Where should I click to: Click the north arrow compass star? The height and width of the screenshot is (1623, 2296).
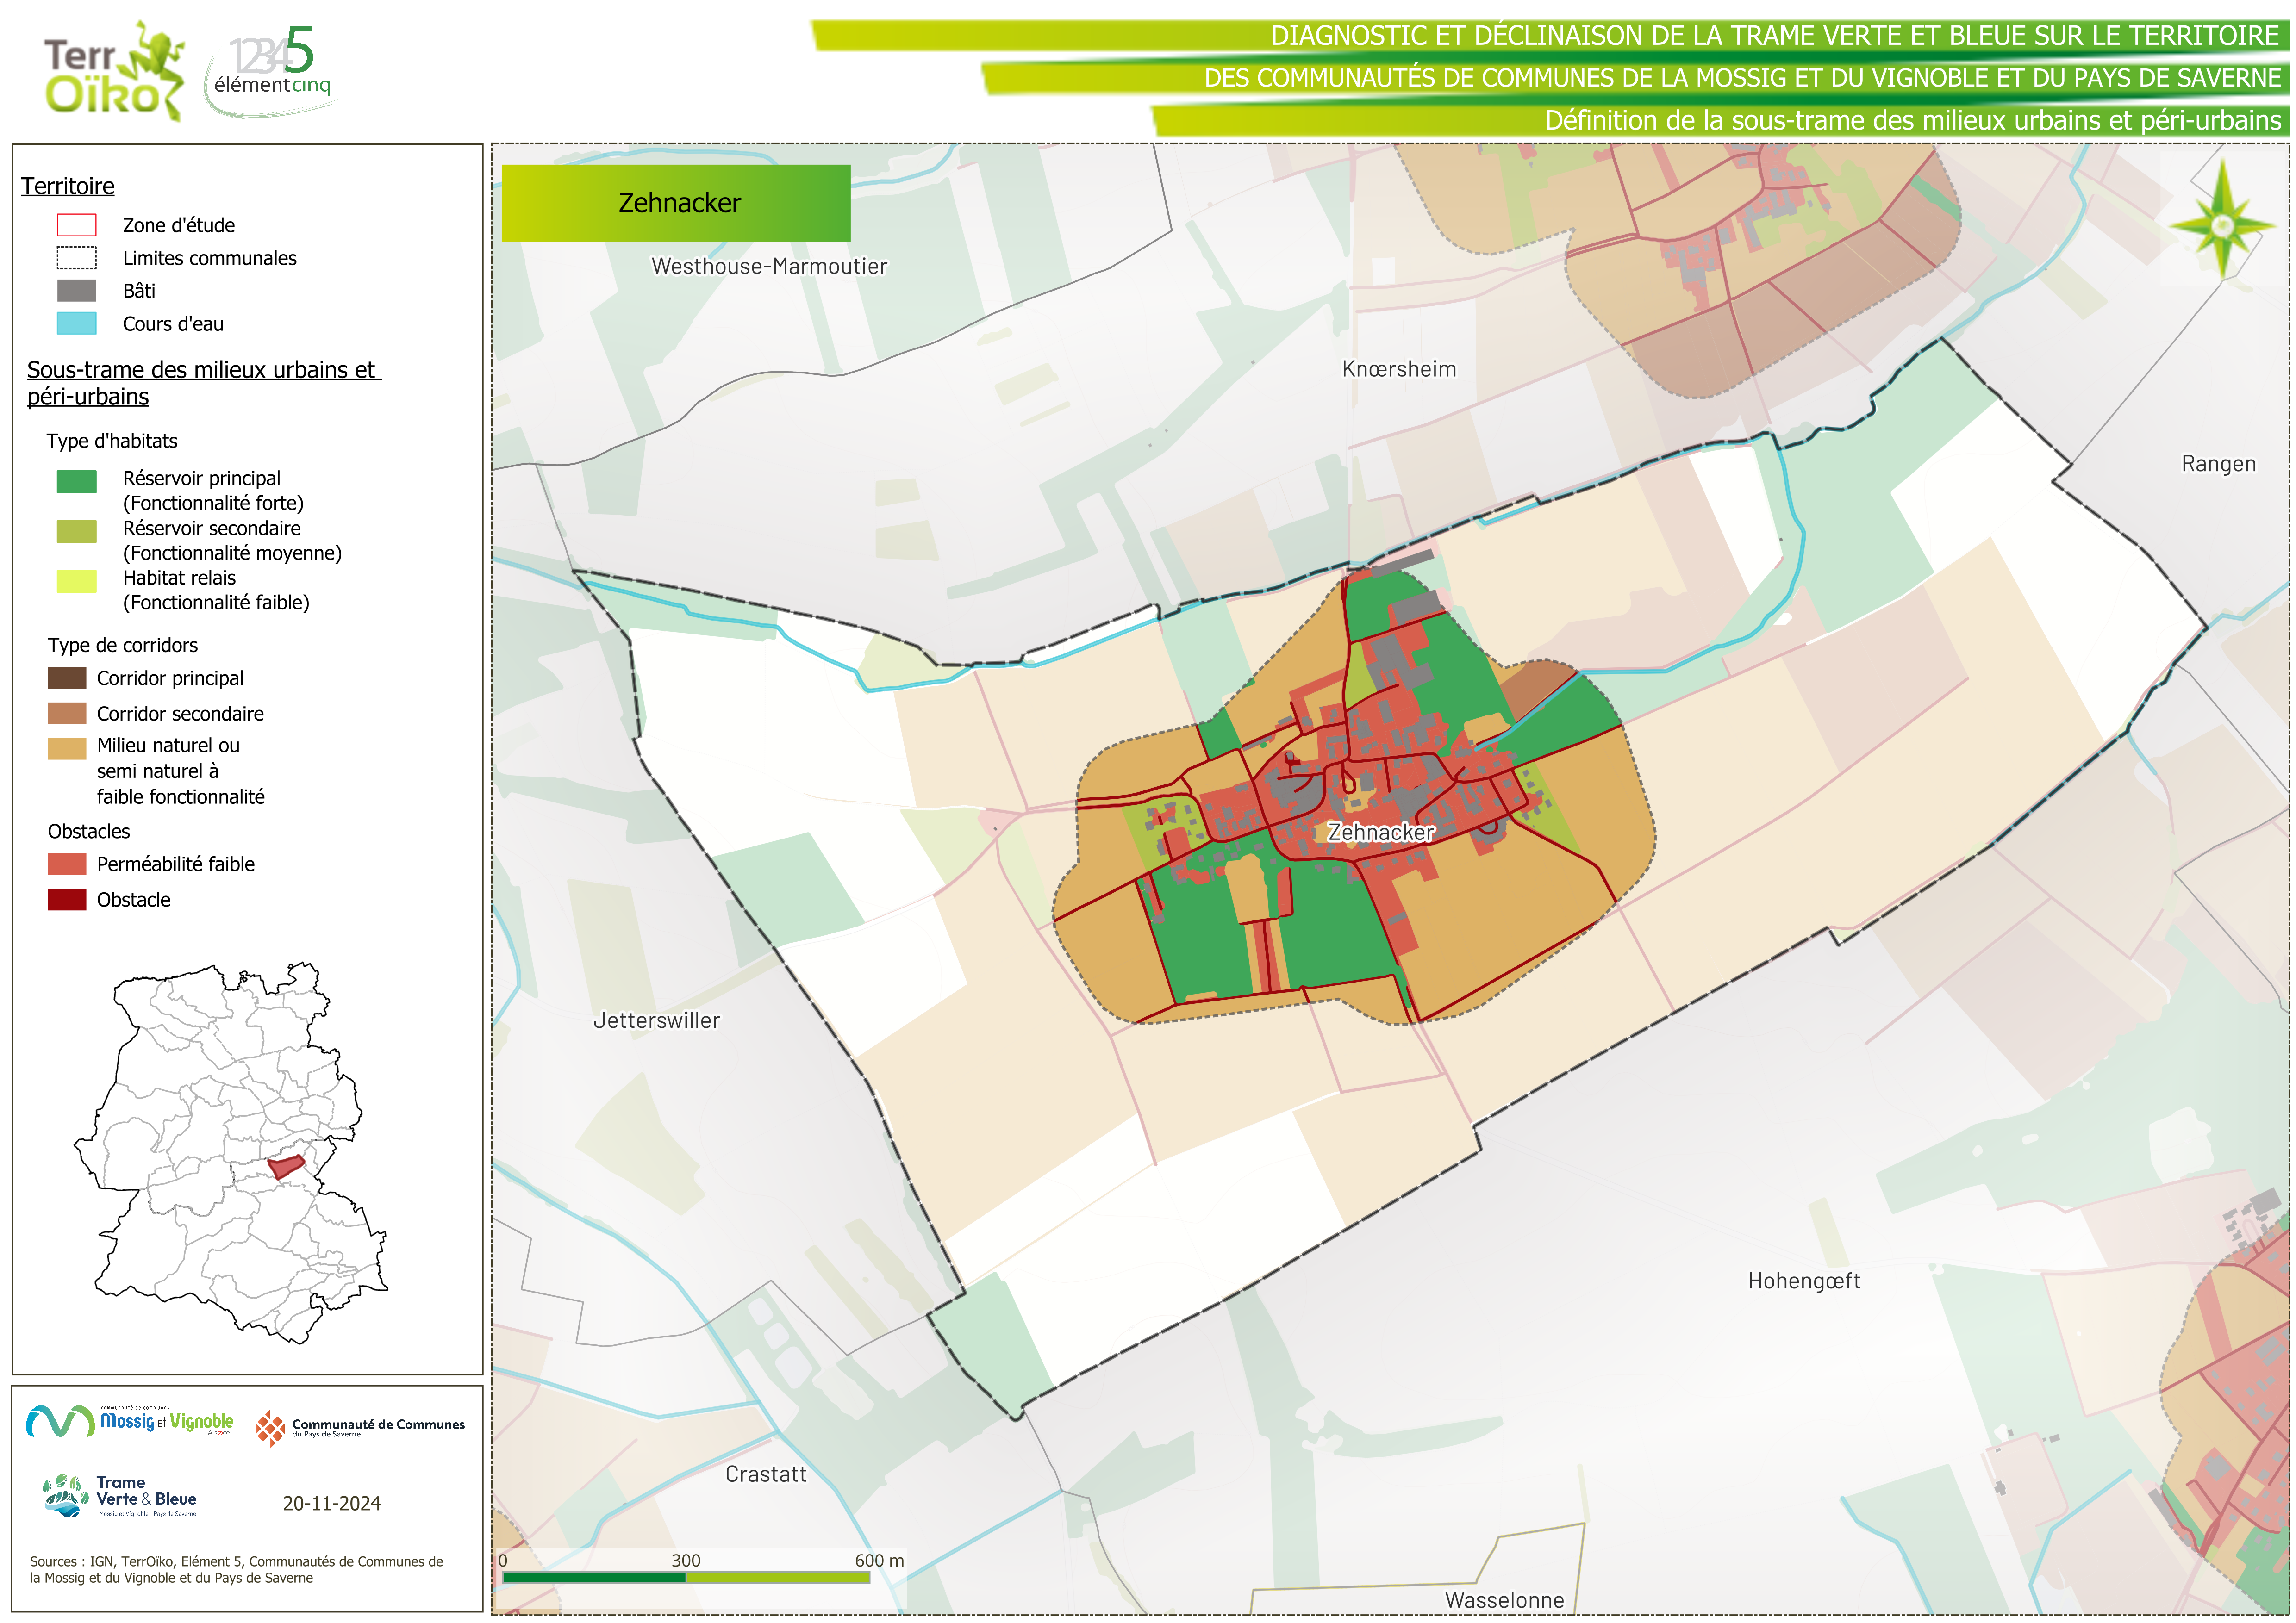point(2222,225)
